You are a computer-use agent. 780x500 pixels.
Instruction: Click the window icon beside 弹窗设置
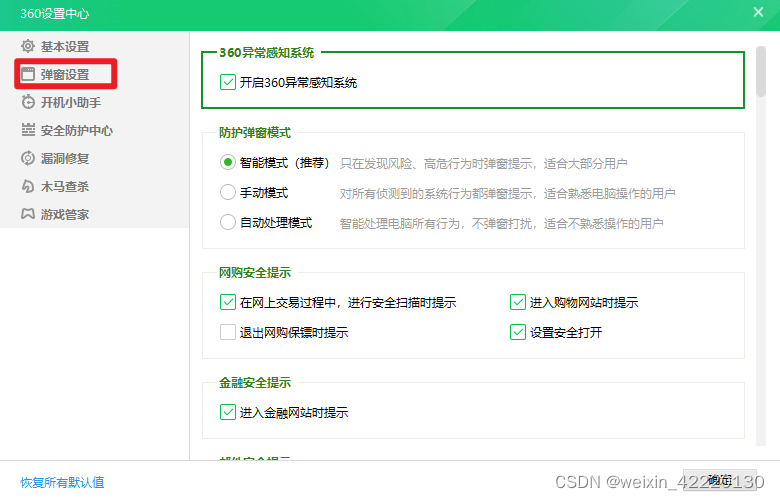click(x=28, y=74)
